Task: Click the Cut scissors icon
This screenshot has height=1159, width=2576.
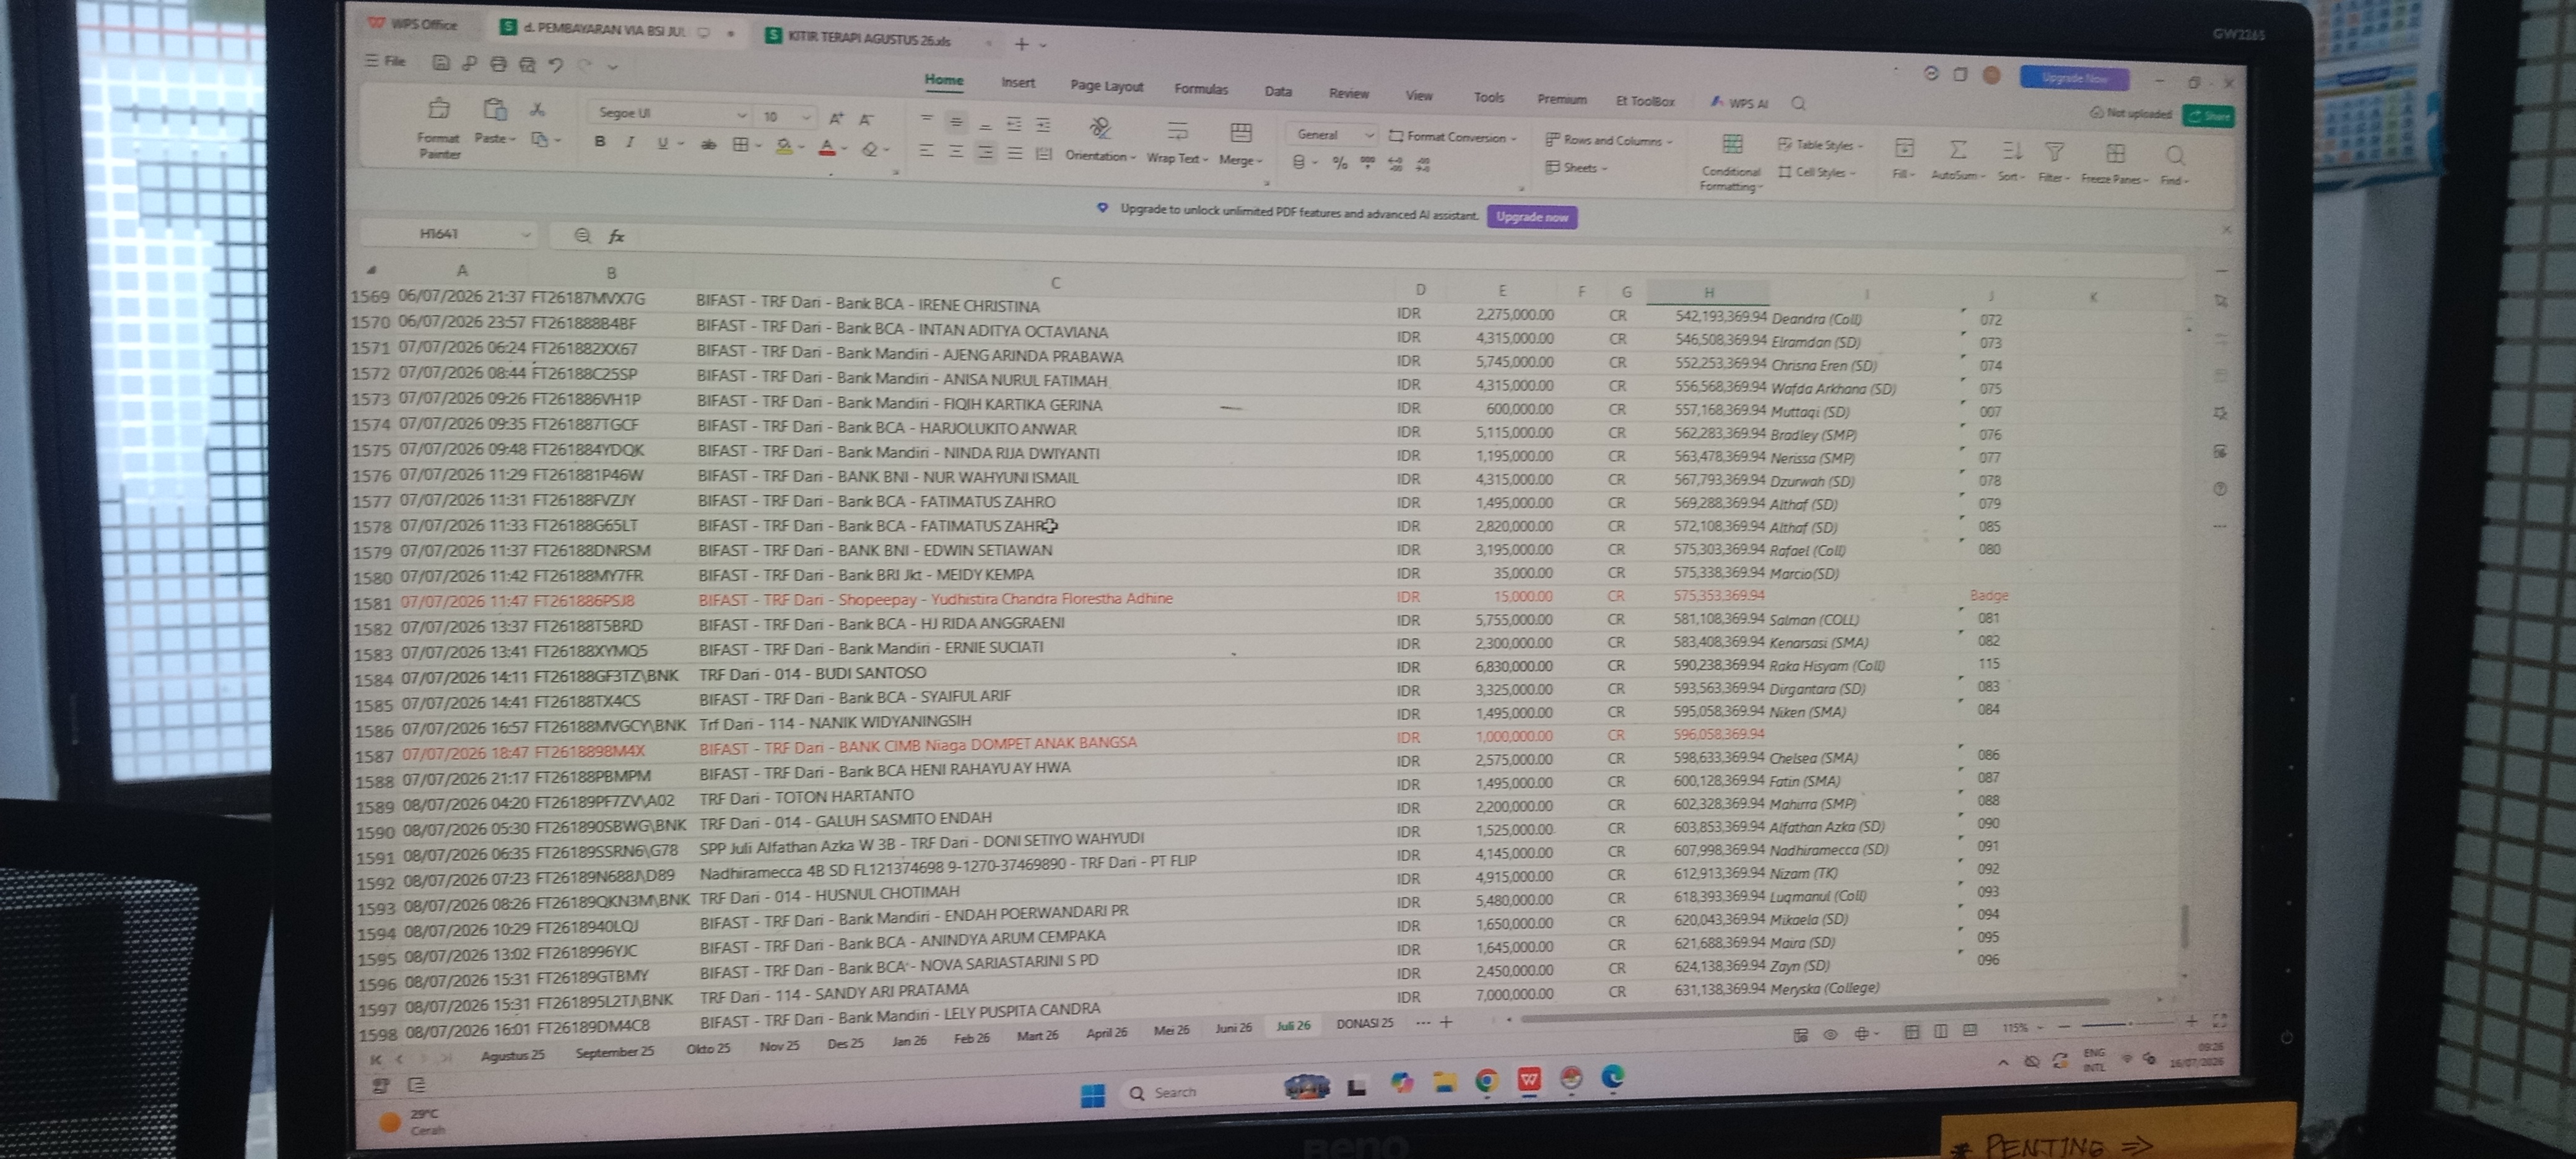Action: (537, 109)
